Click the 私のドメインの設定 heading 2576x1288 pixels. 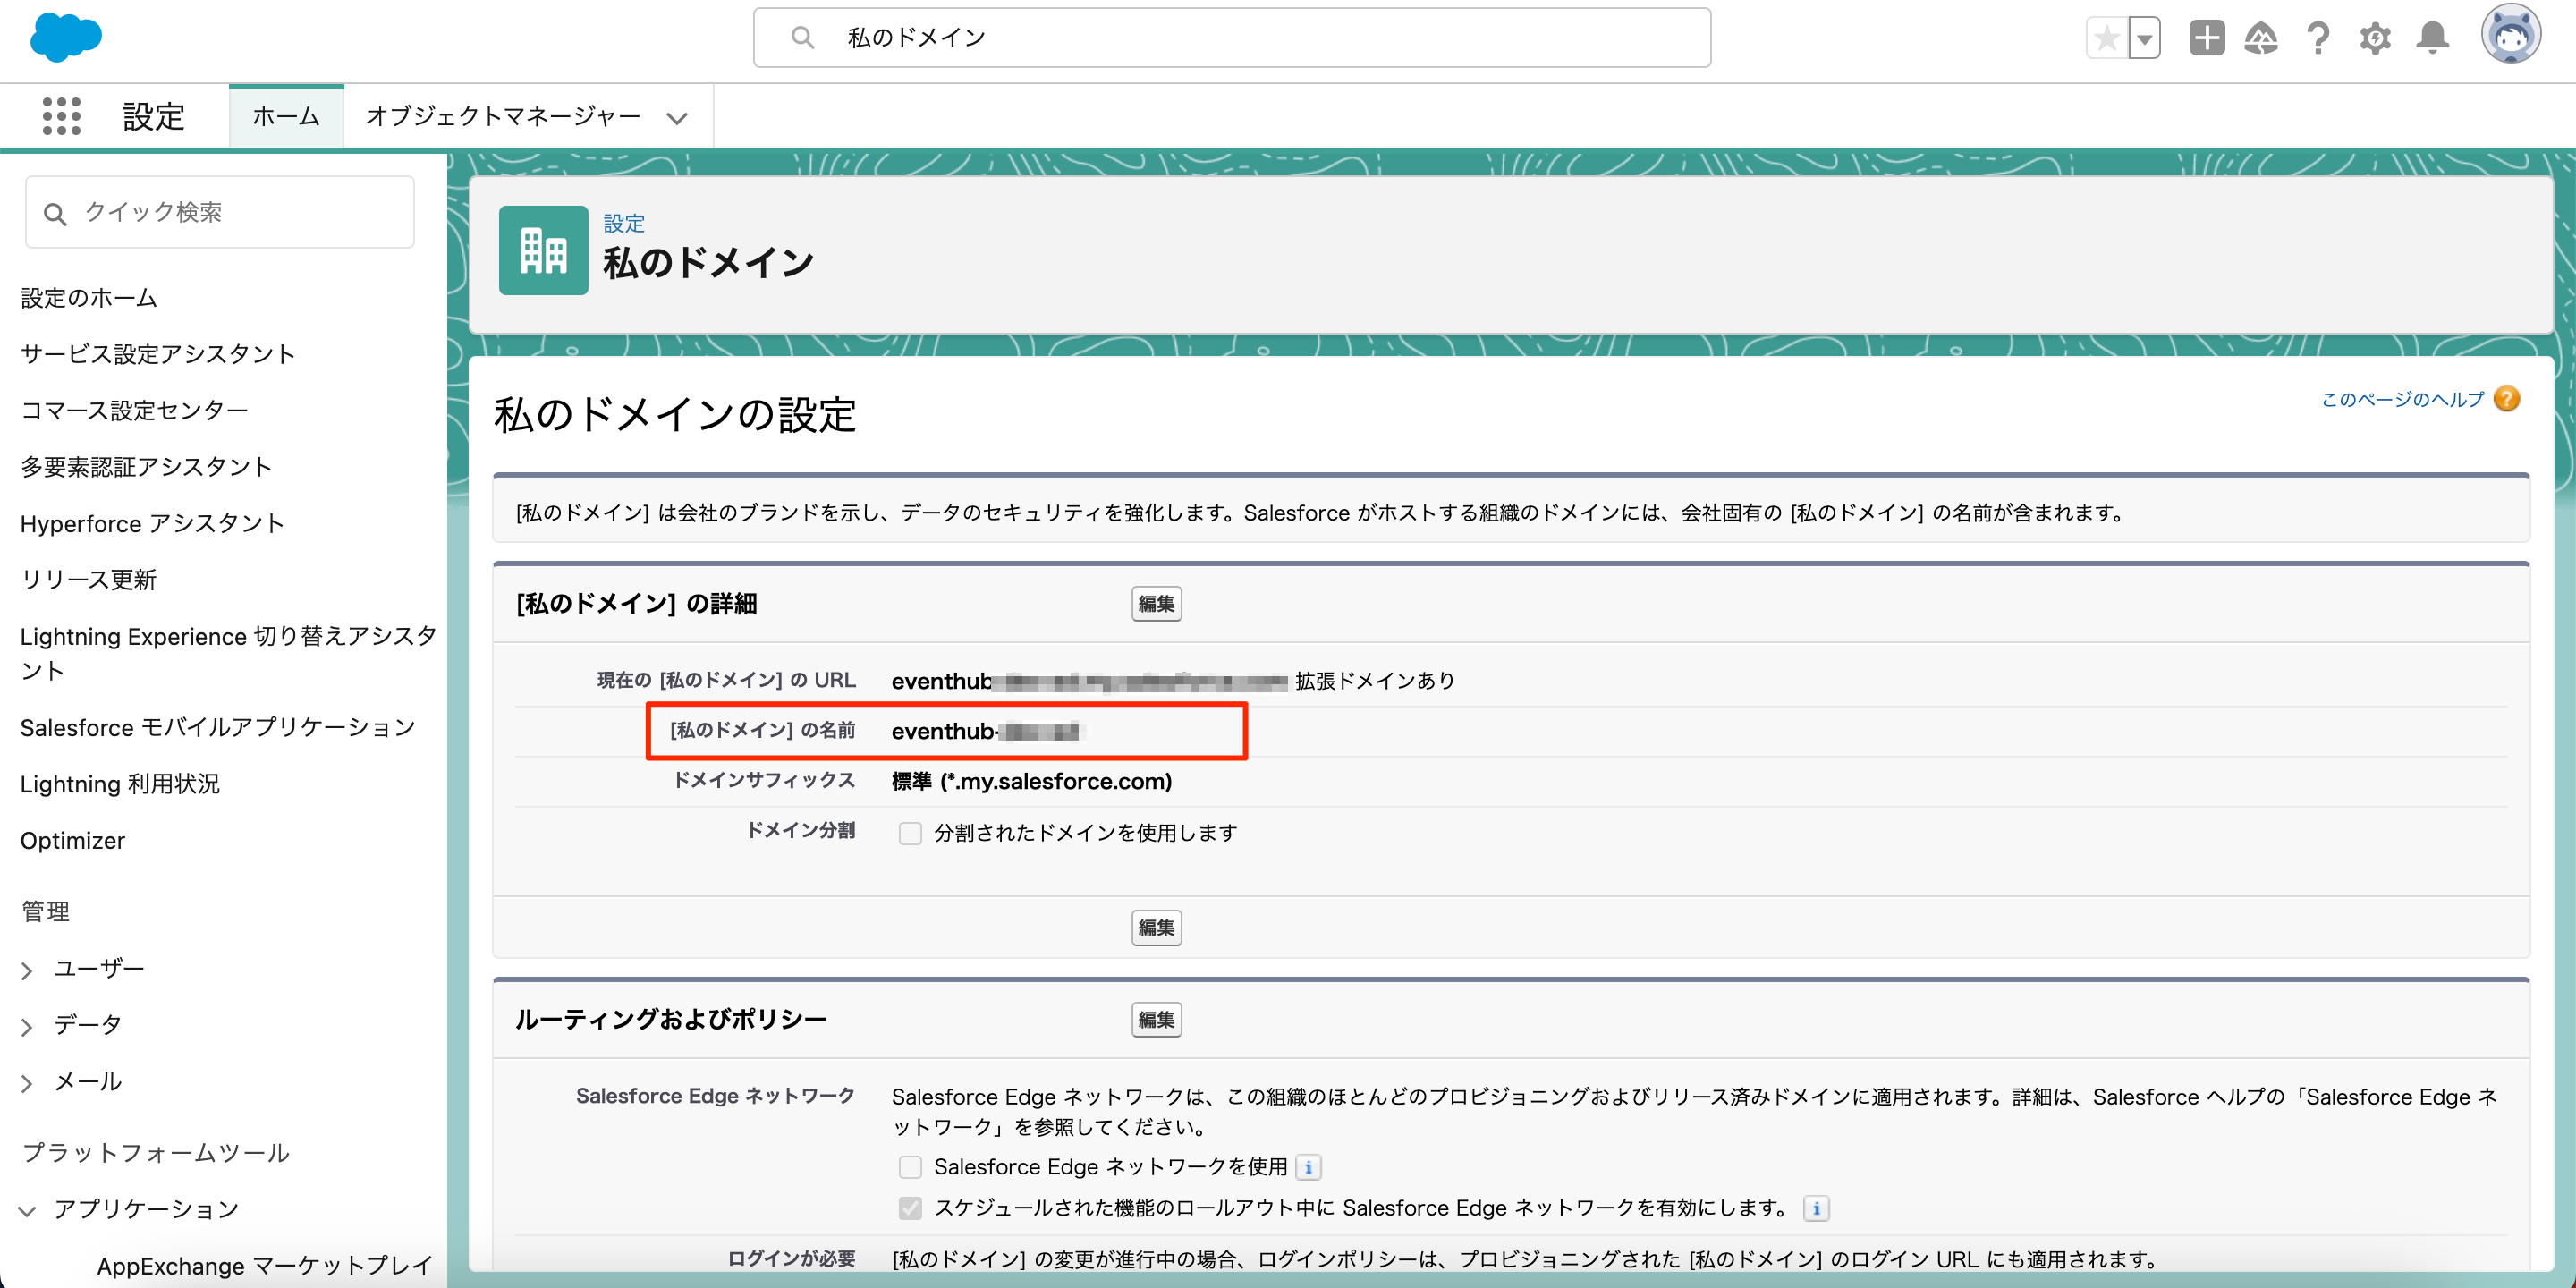pos(675,415)
